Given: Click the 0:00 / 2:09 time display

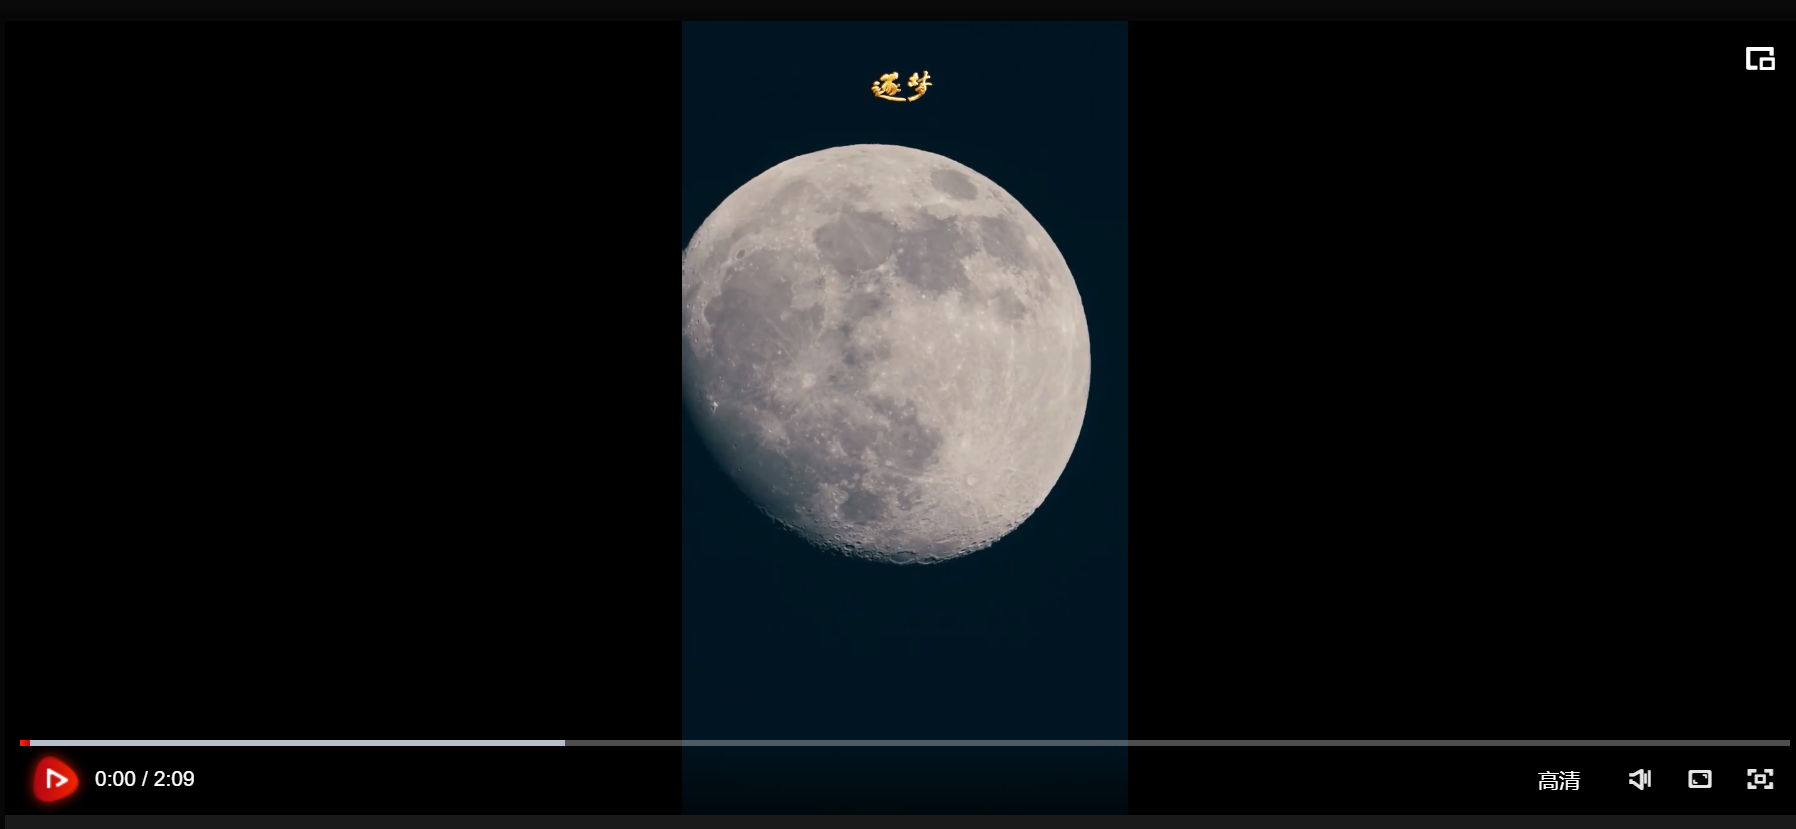Looking at the screenshot, I should (145, 779).
